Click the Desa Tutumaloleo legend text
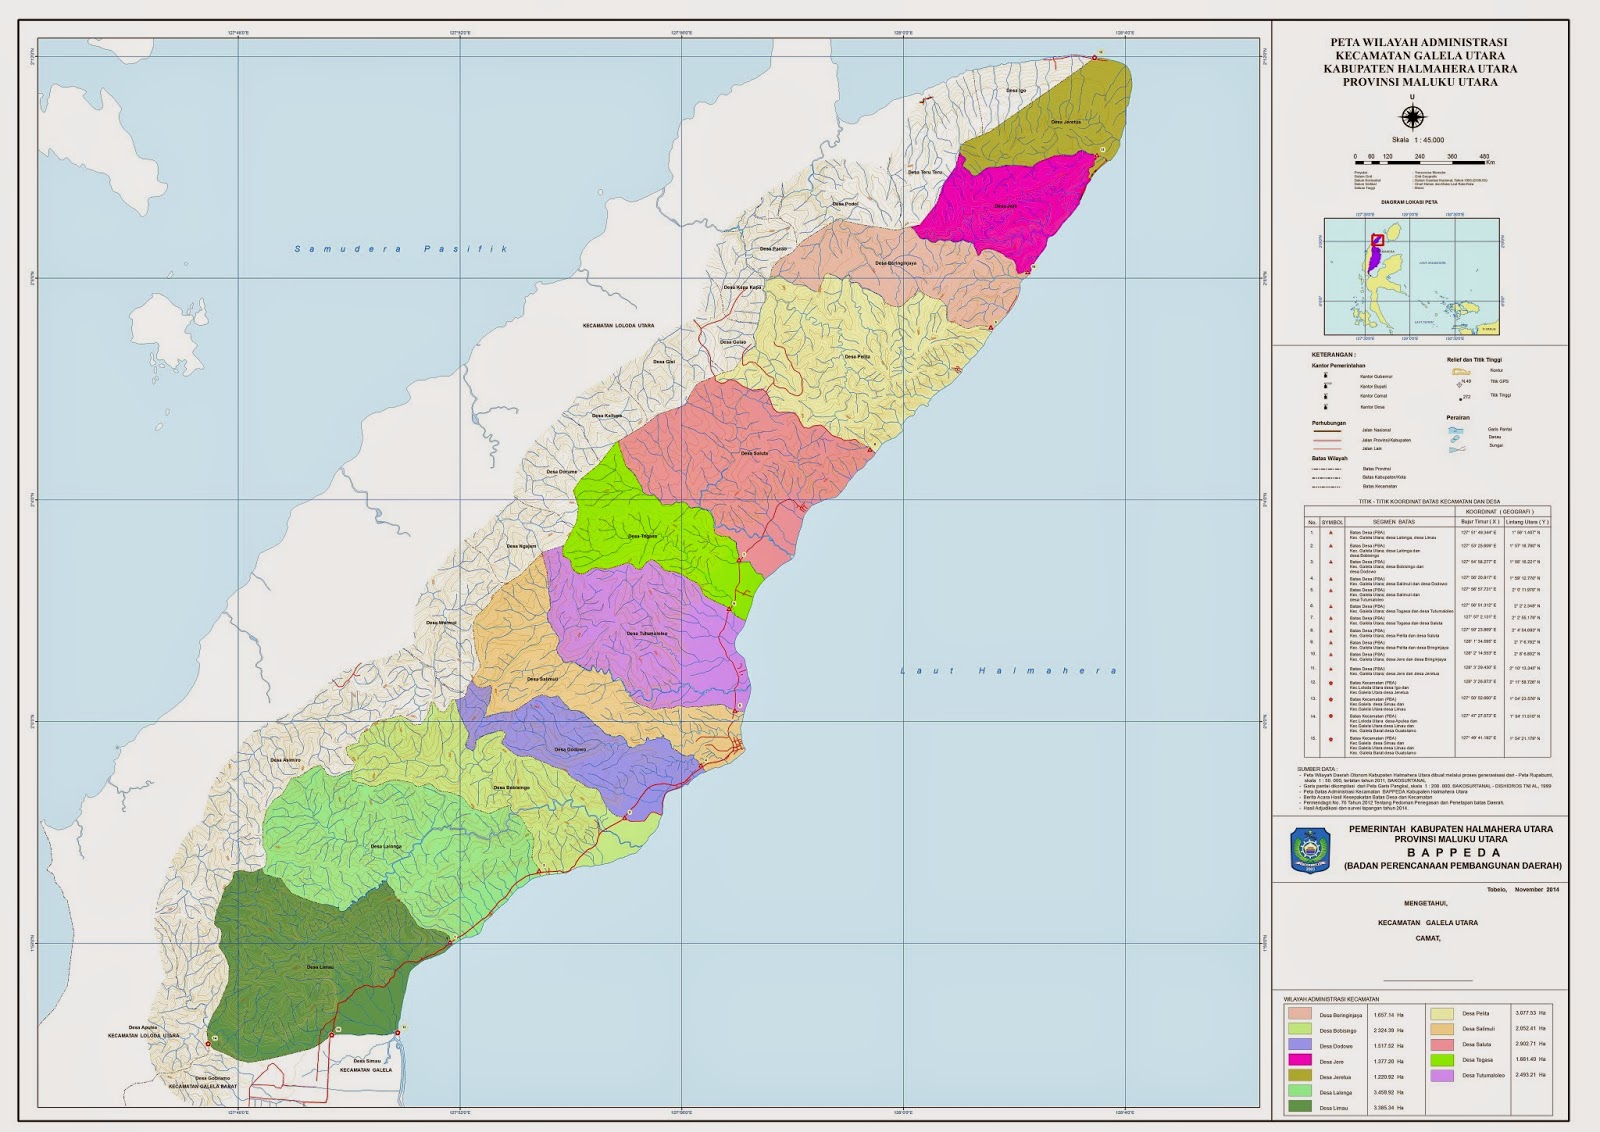 click(x=1484, y=1075)
